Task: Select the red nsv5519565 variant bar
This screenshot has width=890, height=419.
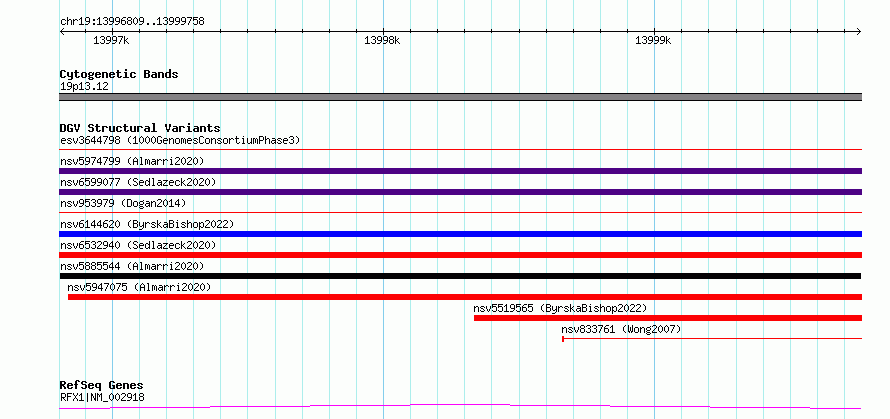Action: pos(668,318)
